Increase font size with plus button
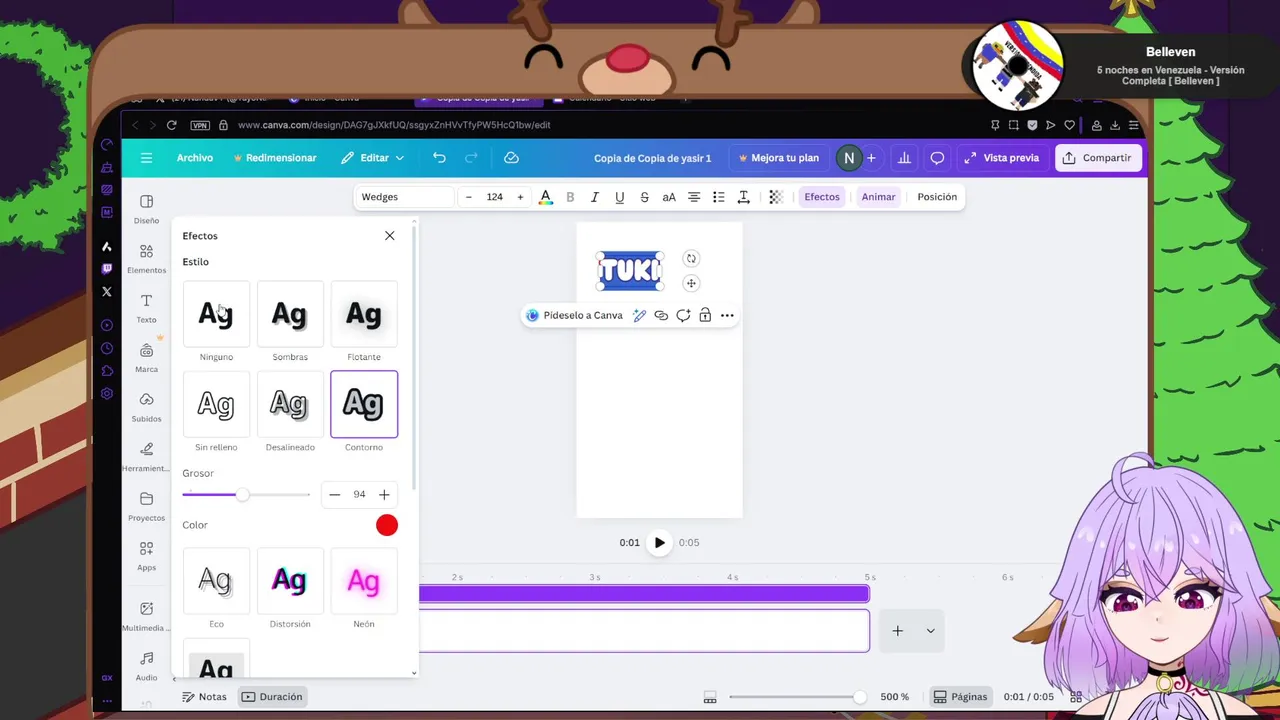Image resolution: width=1280 pixels, height=720 pixels. (x=520, y=197)
